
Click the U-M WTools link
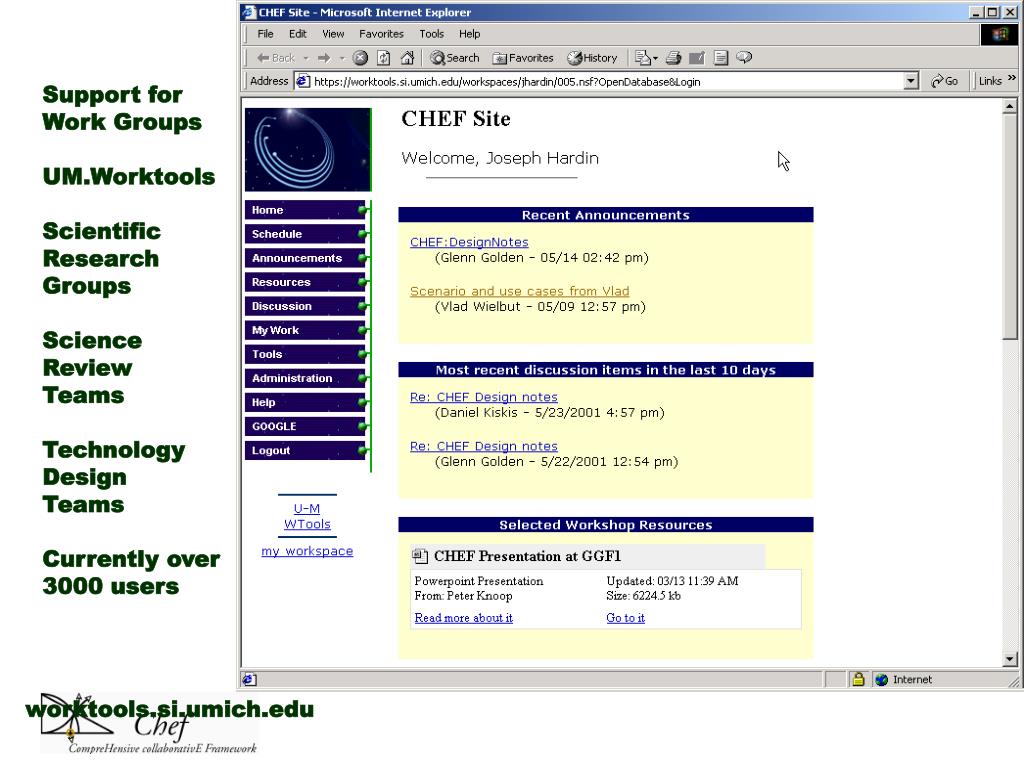click(307, 517)
